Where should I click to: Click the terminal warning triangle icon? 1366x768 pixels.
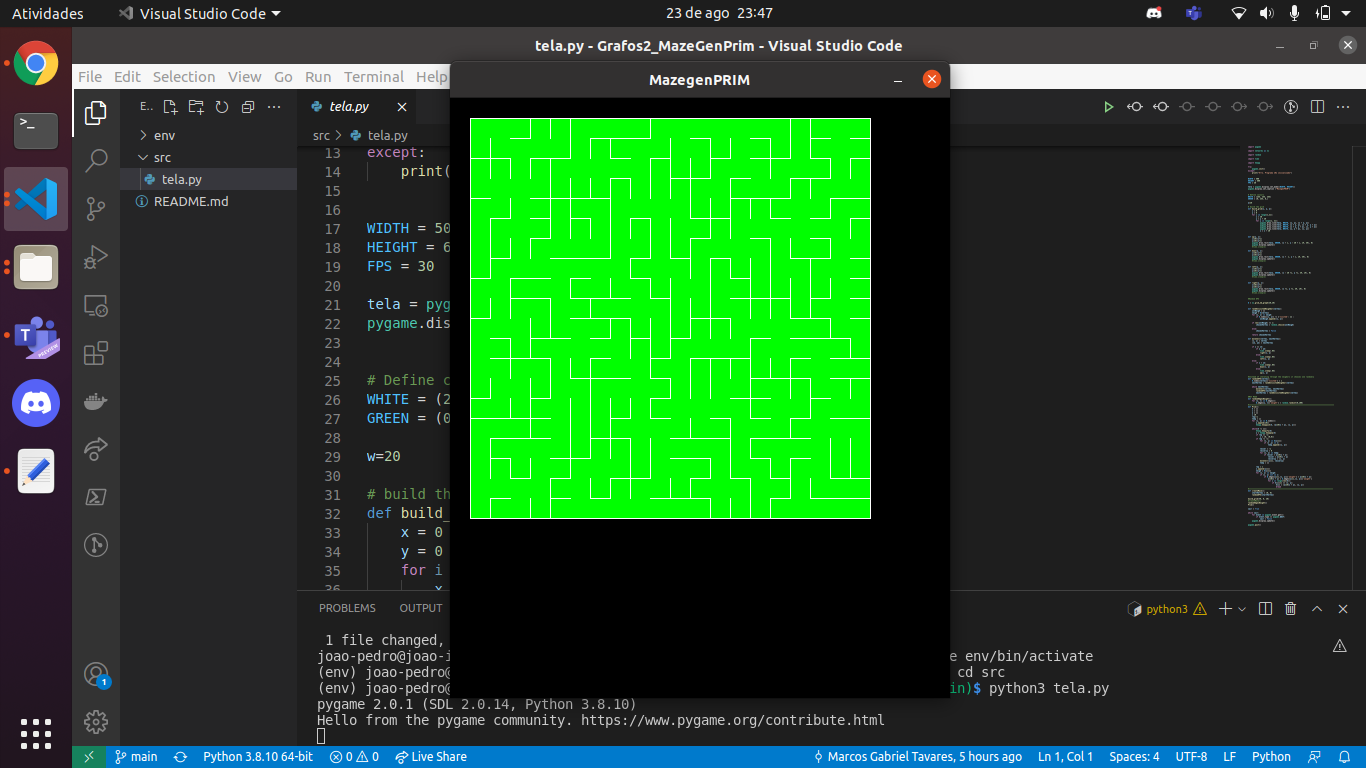tap(1340, 647)
